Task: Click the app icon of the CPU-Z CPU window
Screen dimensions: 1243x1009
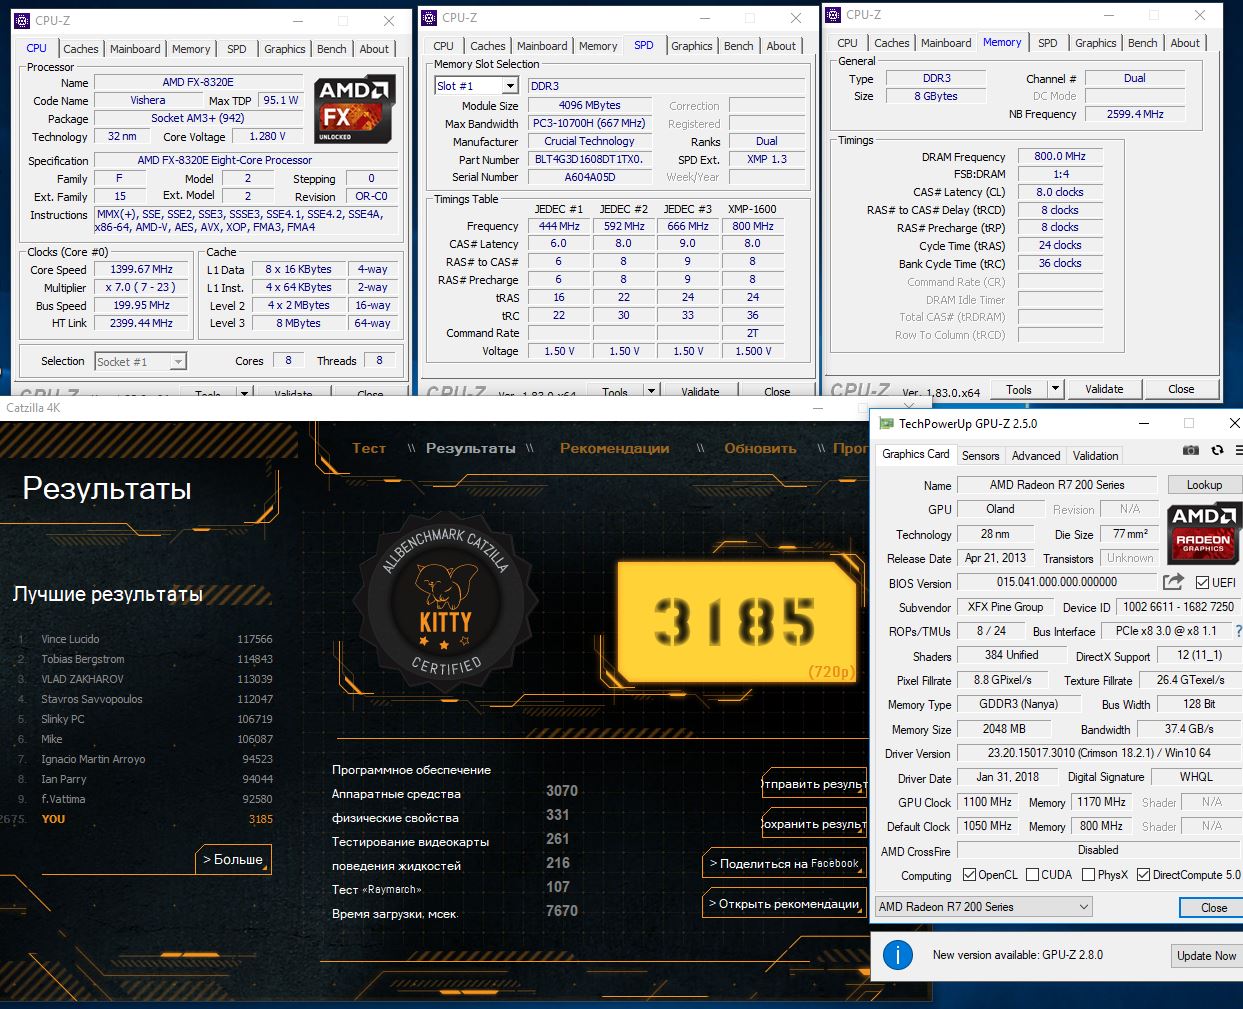Action: coord(24,21)
